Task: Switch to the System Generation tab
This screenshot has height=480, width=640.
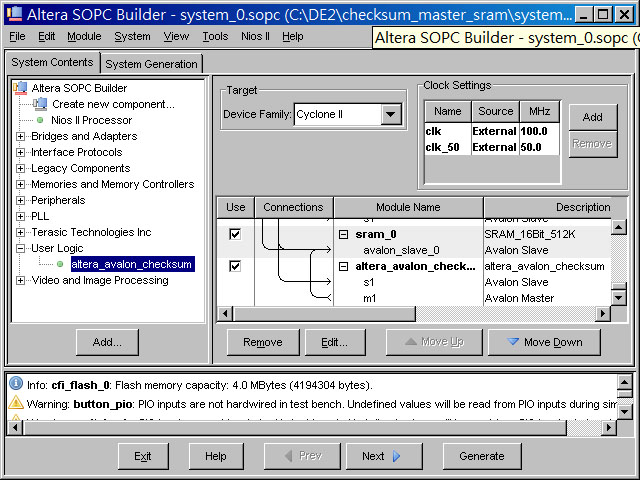Action: tap(151, 64)
